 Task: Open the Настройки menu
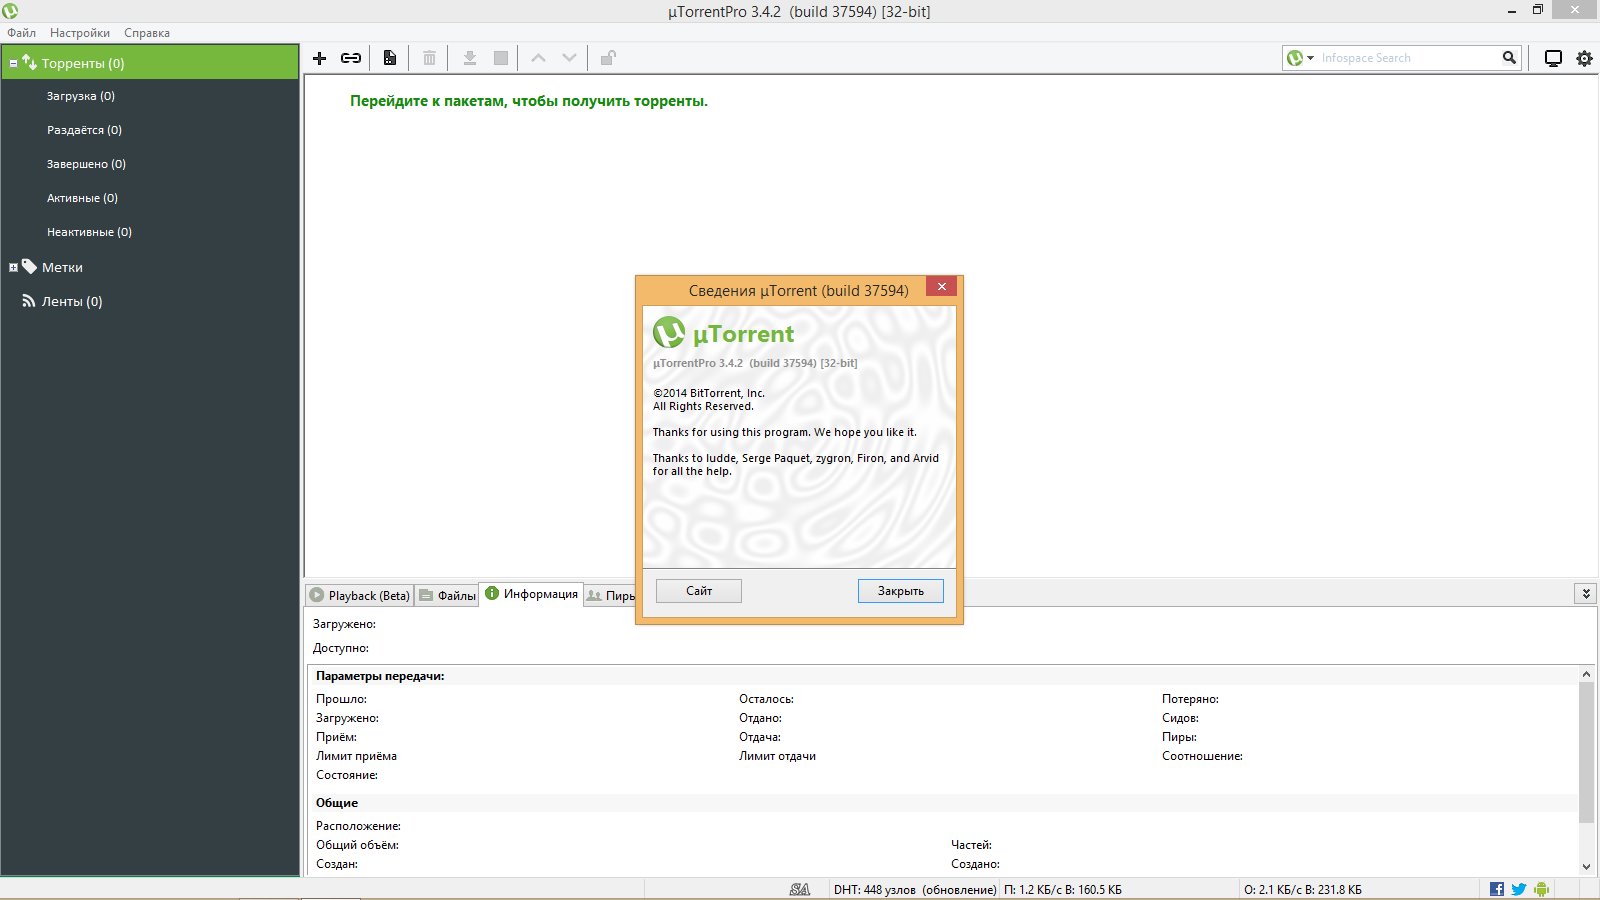pos(80,33)
